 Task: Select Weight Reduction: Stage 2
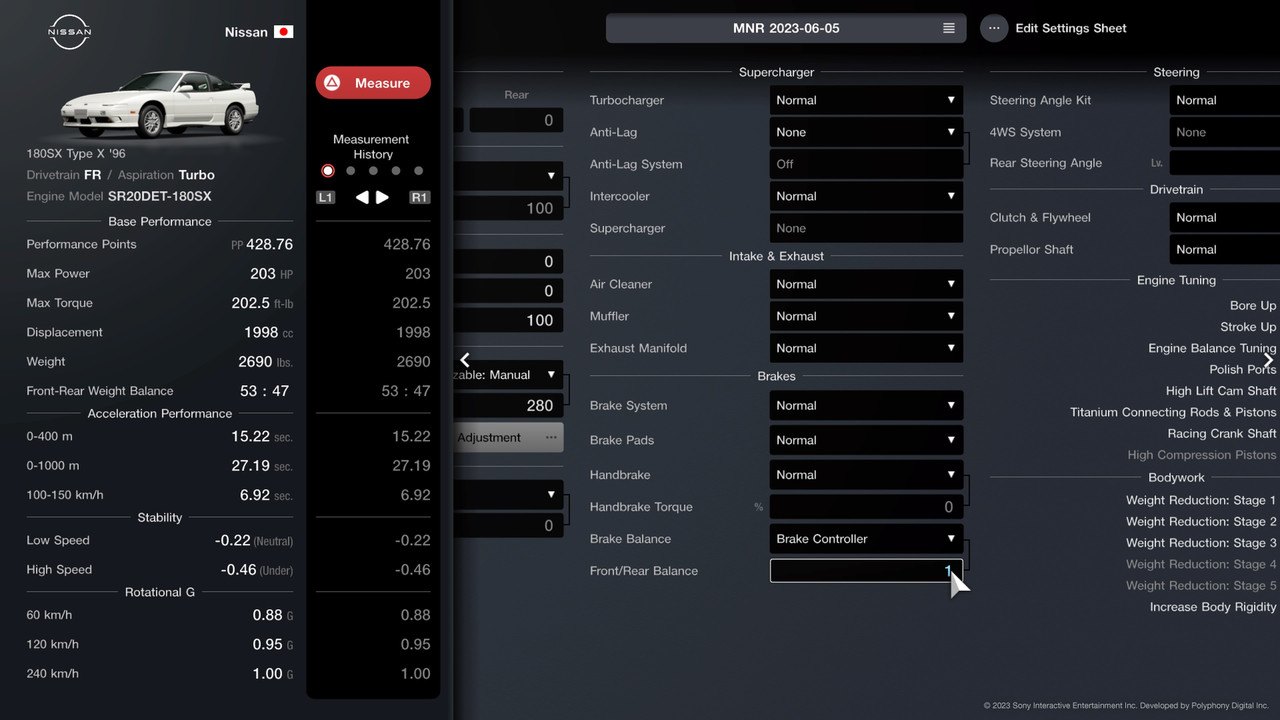(x=1201, y=521)
